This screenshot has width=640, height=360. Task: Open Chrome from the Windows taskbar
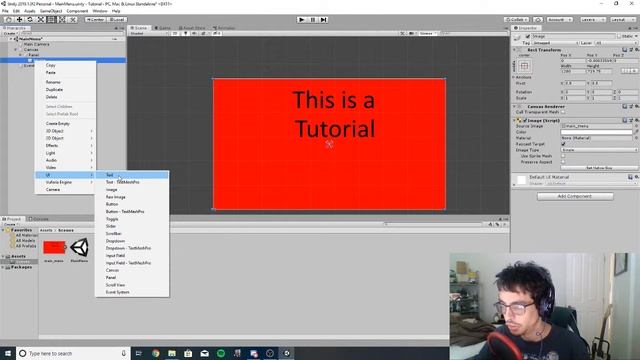pos(156,353)
